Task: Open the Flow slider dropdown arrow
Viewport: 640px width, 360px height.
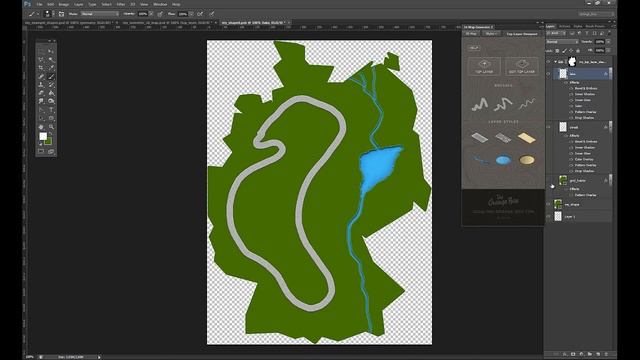Action: [x=191, y=14]
